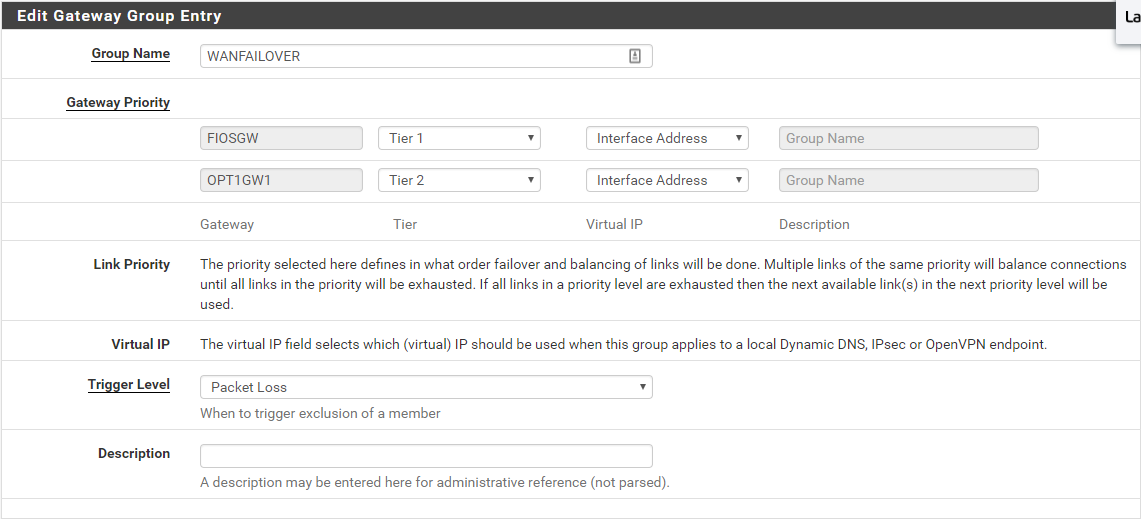Open the Tier 2 dropdown for OPT1GW1
Image resolution: width=1141 pixels, height=519 pixels.
tap(459, 180)
